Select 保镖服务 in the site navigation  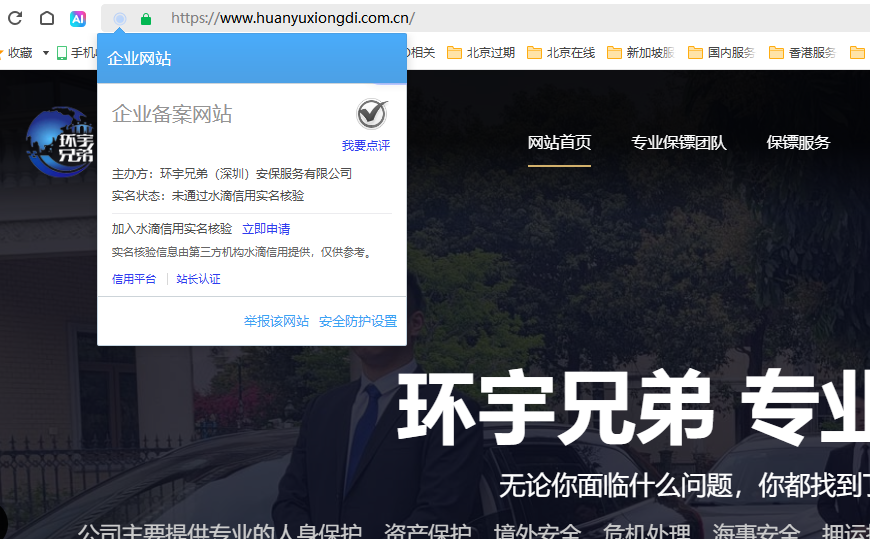[798, 143]
